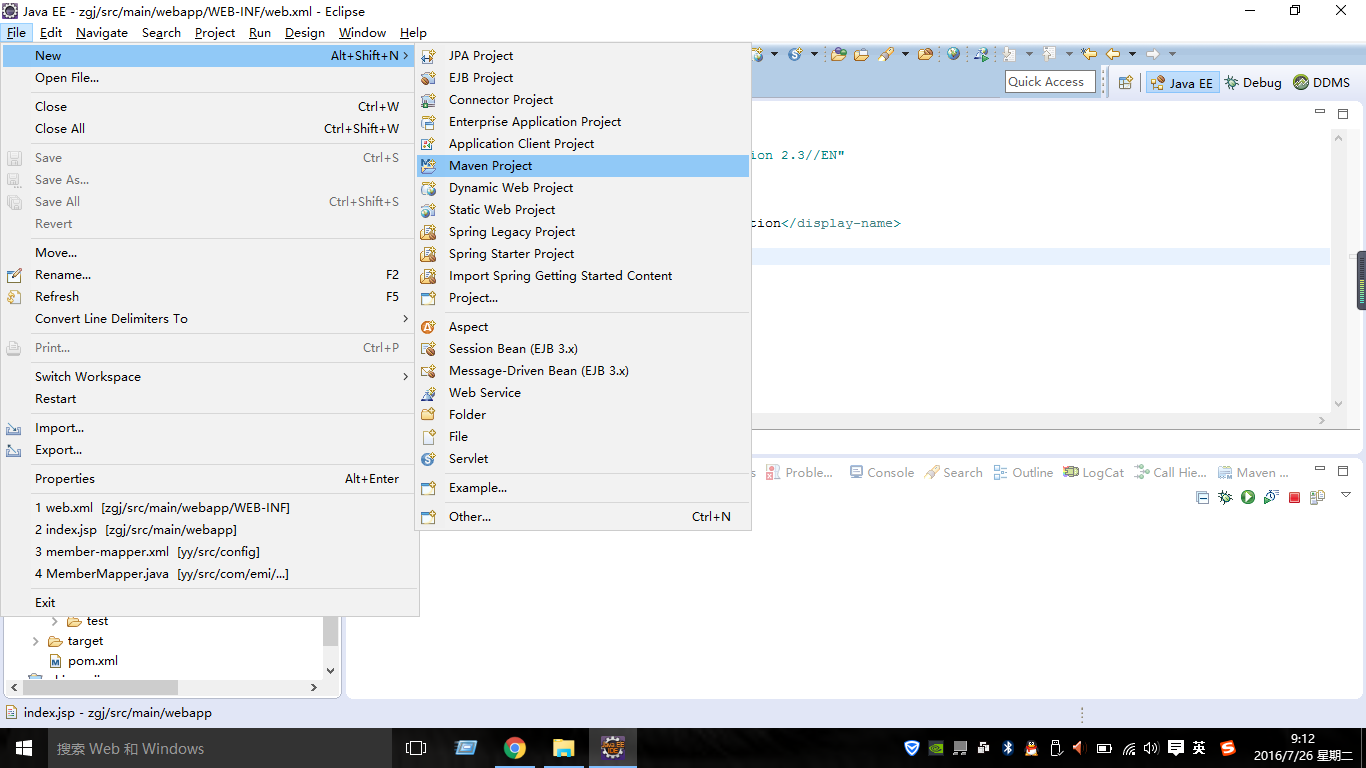Click the last edit location toolbar icon
Viewport: 1366px width, 768px height.
(x=1089, y=54)
